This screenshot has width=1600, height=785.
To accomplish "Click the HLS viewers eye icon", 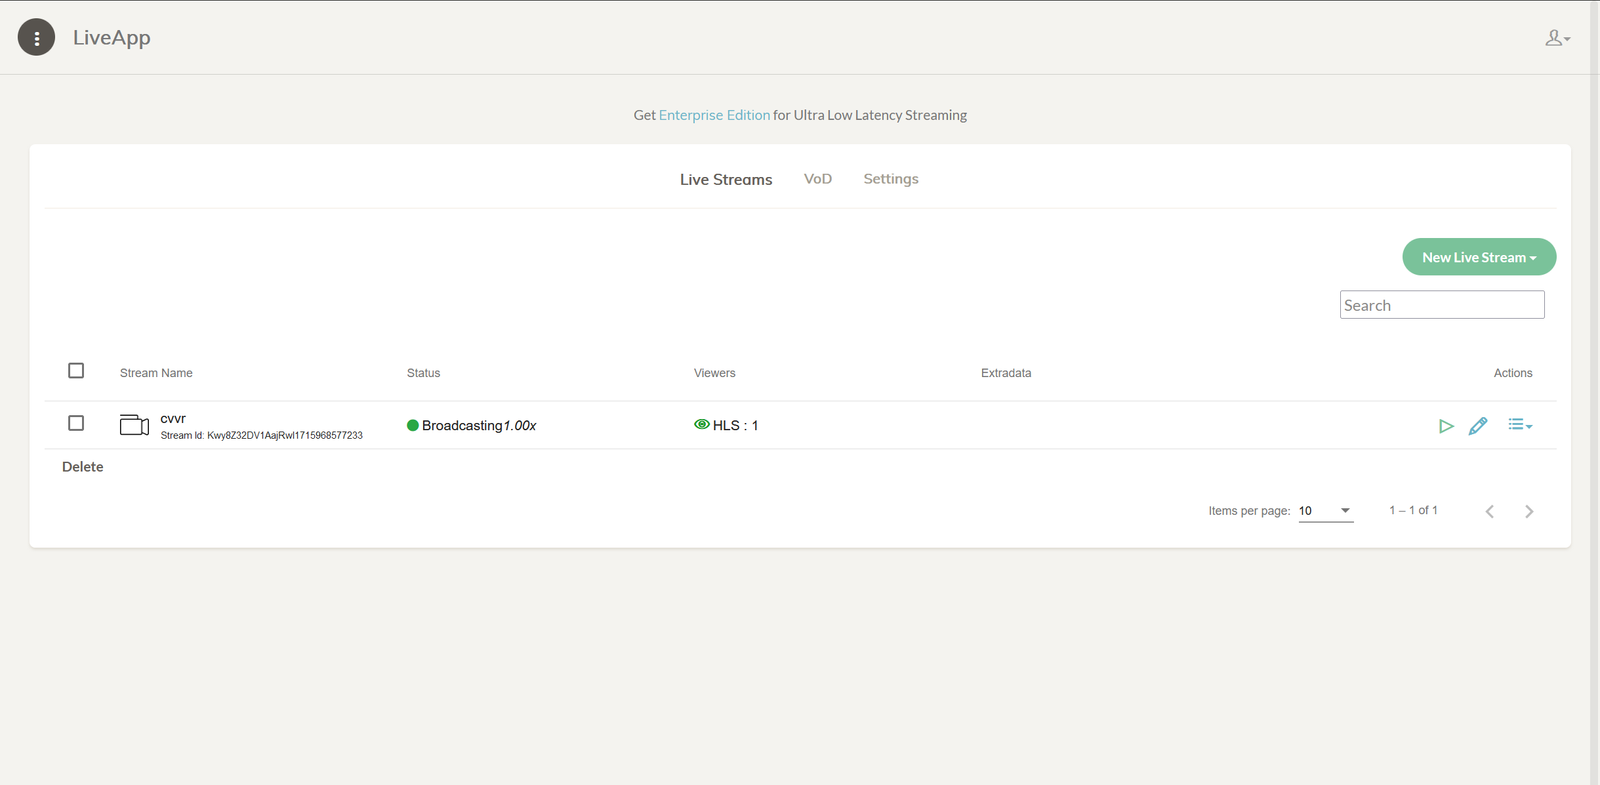I will tap(702, 425).
